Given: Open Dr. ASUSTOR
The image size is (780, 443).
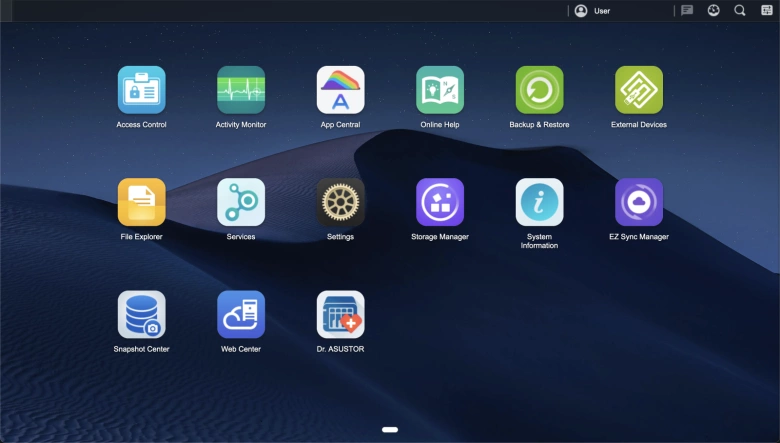Looking at the screenshot, I should [340, 315].
